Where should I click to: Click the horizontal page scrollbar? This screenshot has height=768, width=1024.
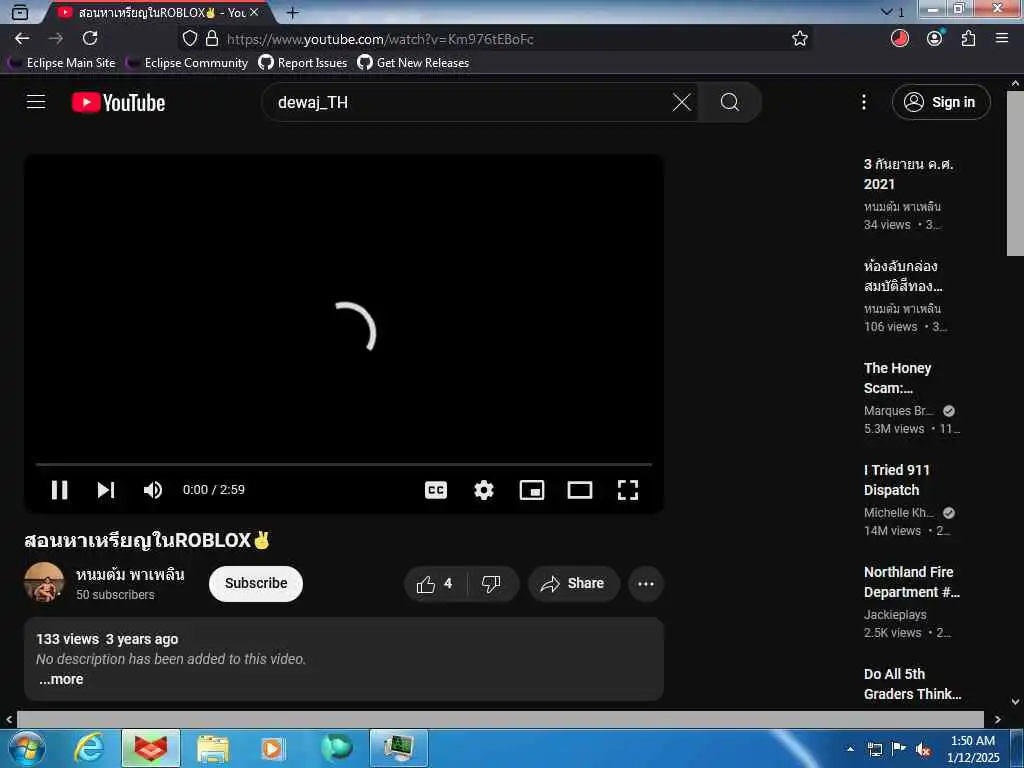[500, 719]
